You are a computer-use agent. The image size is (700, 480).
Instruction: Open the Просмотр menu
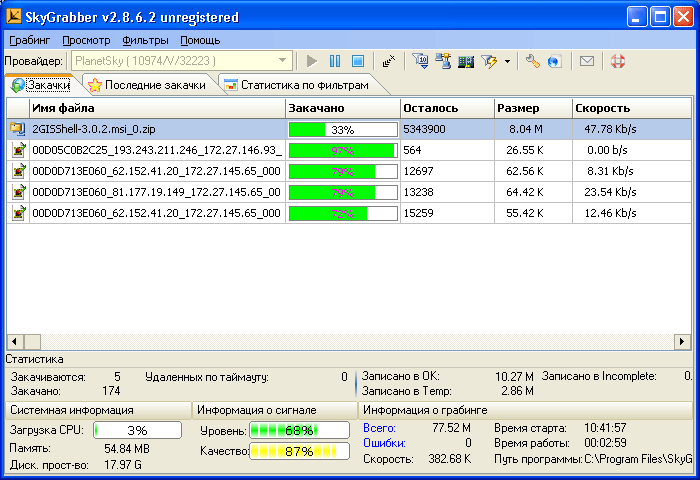click(x=86, y=40)
